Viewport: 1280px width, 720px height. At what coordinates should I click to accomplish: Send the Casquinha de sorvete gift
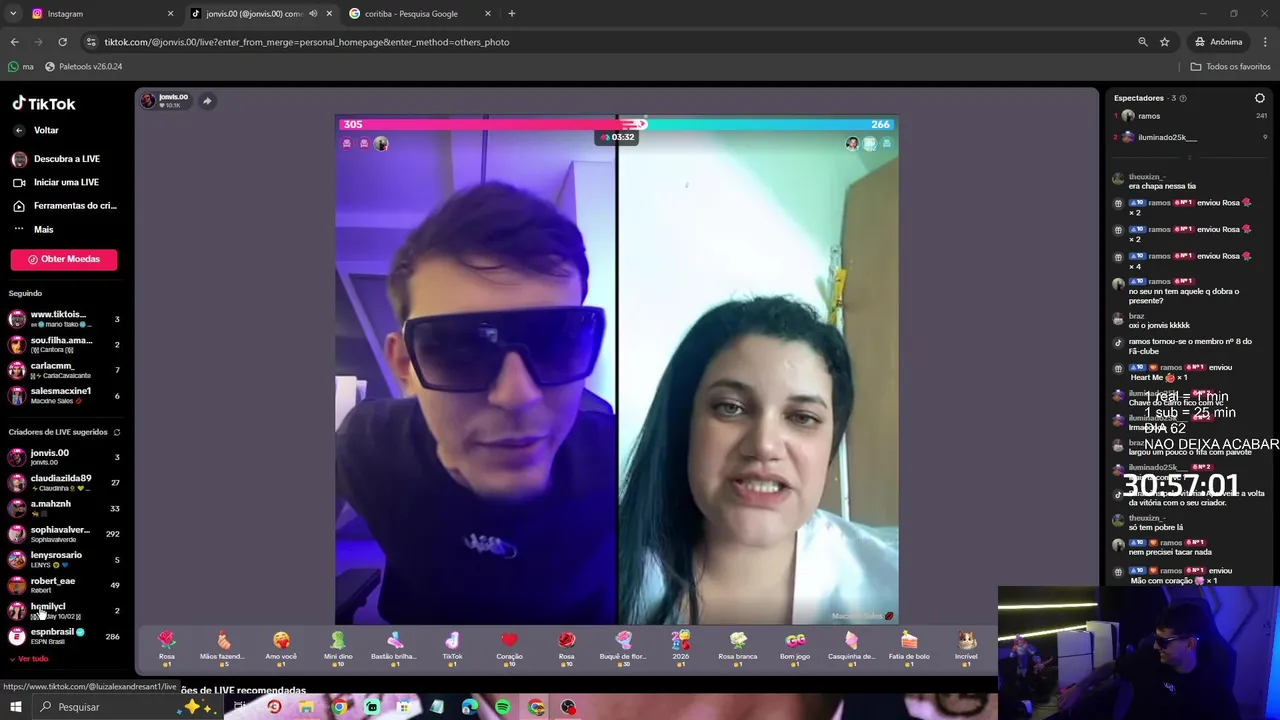pos(852,647)
